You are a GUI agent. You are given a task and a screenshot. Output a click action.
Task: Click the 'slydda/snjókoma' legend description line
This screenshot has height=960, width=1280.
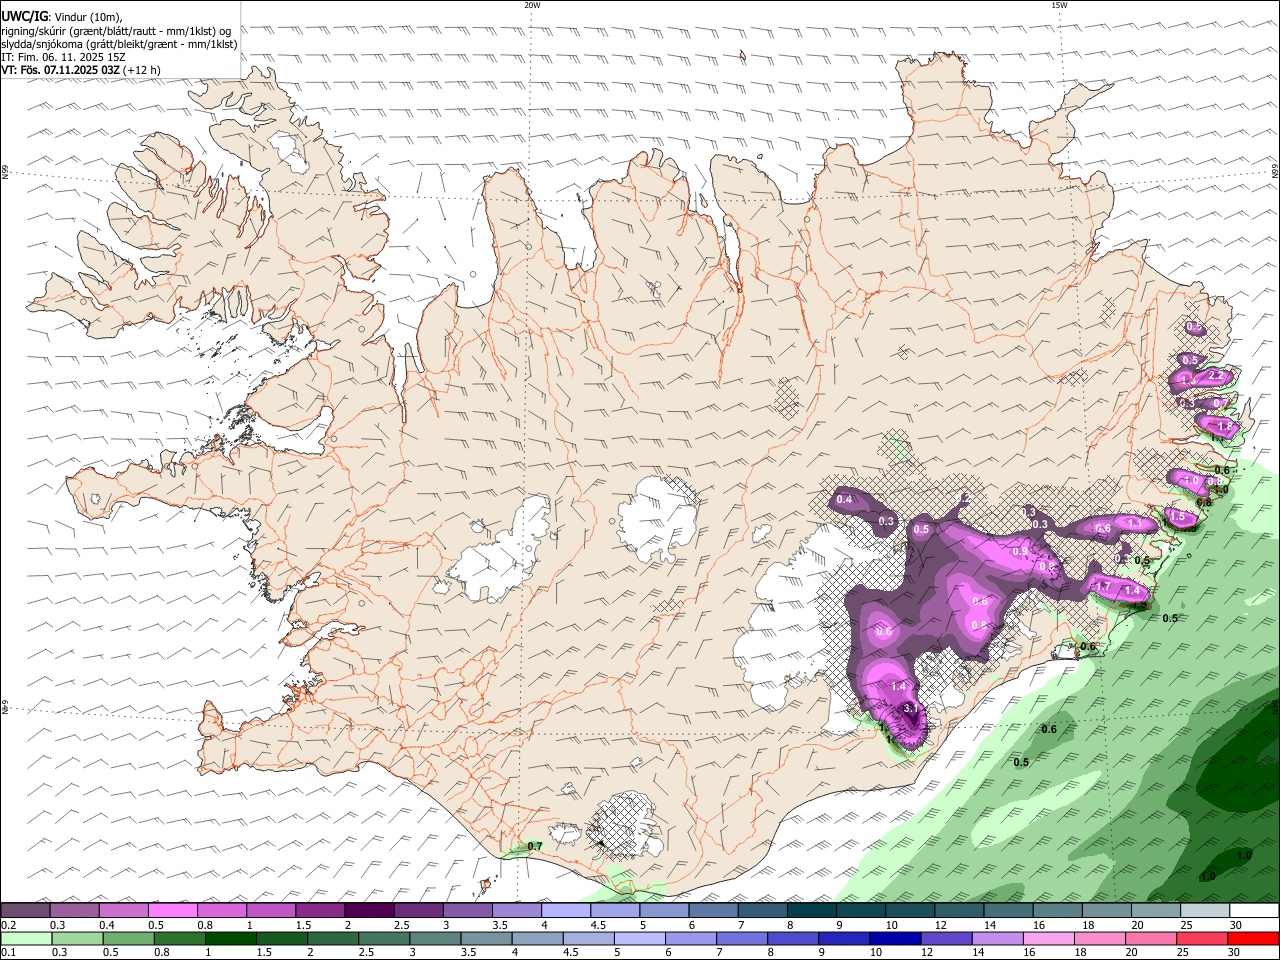[119, 44]
